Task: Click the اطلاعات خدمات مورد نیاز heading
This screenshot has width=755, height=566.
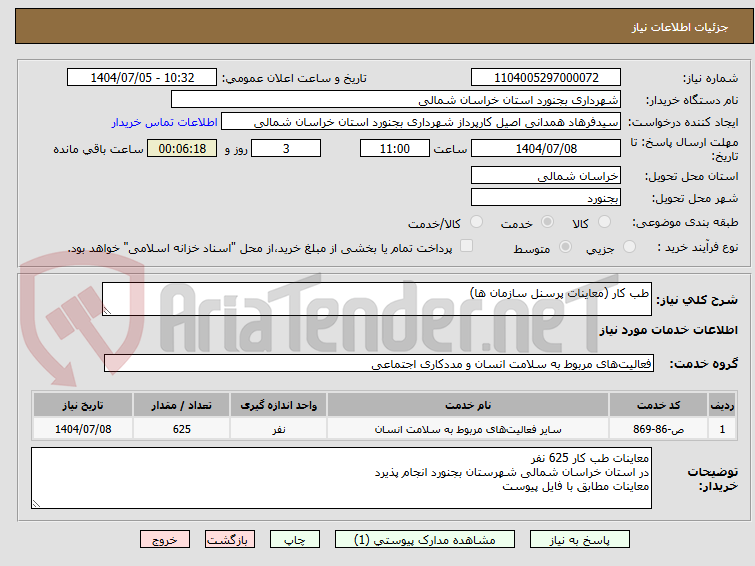Action: pos(668,330)
